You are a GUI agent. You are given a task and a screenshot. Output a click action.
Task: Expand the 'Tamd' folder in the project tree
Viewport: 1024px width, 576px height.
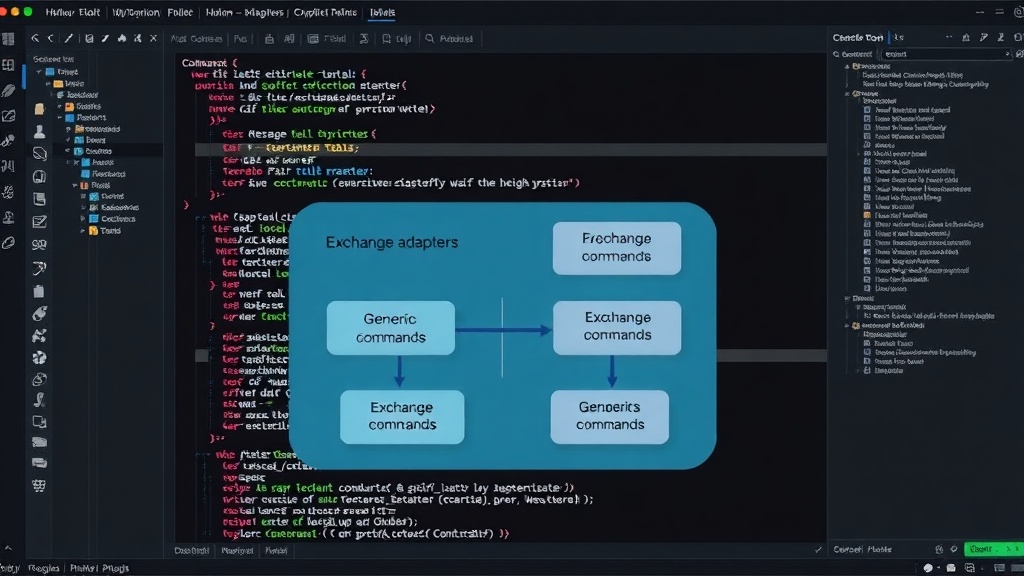coord(84,231)
